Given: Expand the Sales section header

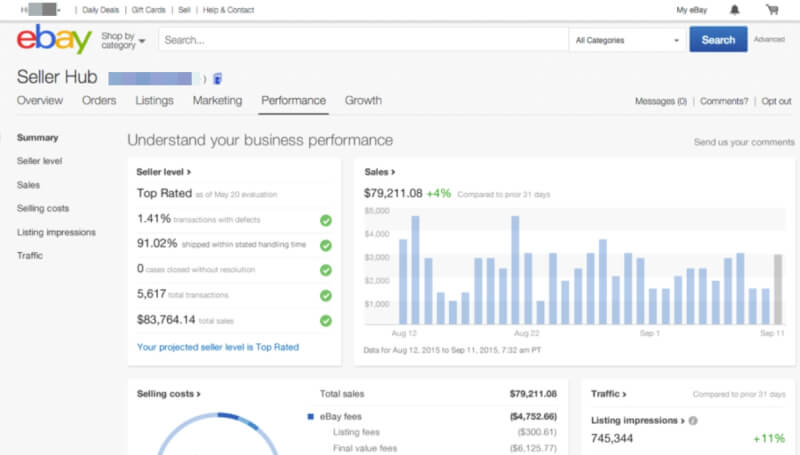Looking at the screenshot, I should (x=380, y=172).
